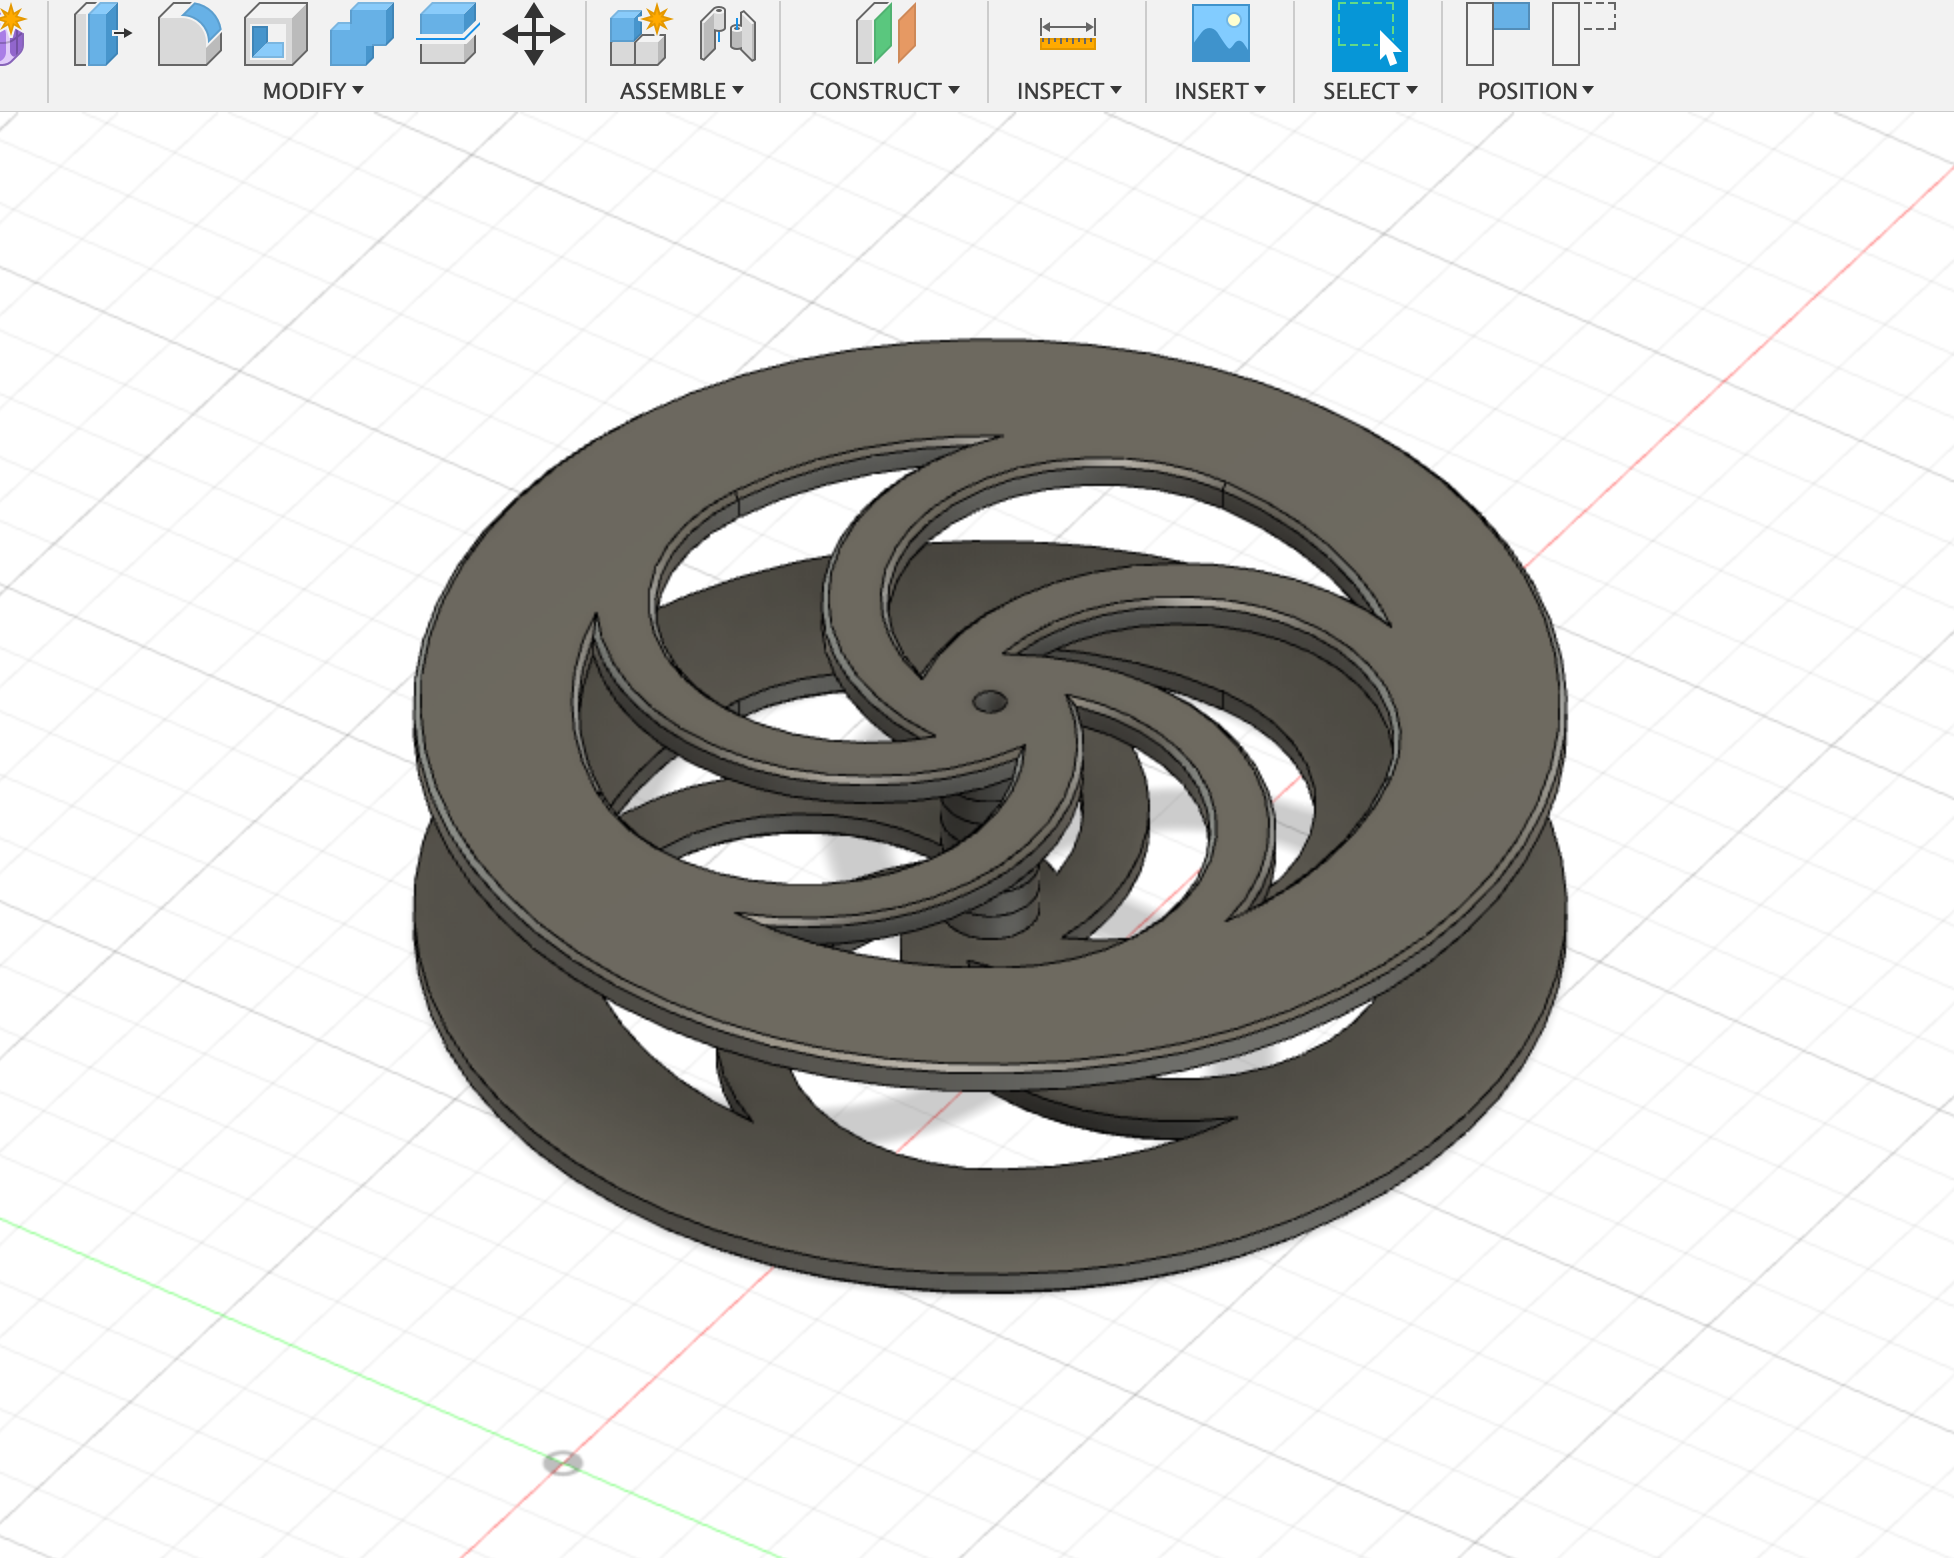Open the CONSTRUCT dropdown menu
The image size is (1954, 1558).
click(x=885, y=91)
